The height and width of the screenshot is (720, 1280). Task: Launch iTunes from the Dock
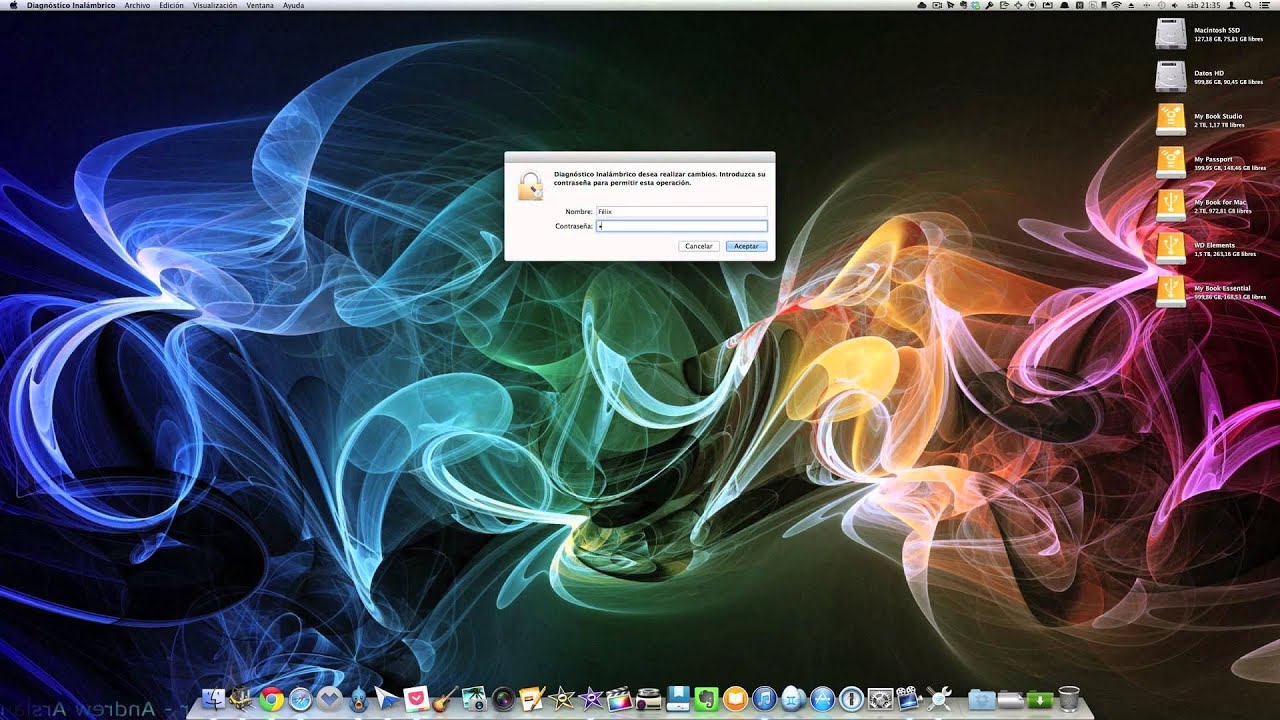pos(764,699)
